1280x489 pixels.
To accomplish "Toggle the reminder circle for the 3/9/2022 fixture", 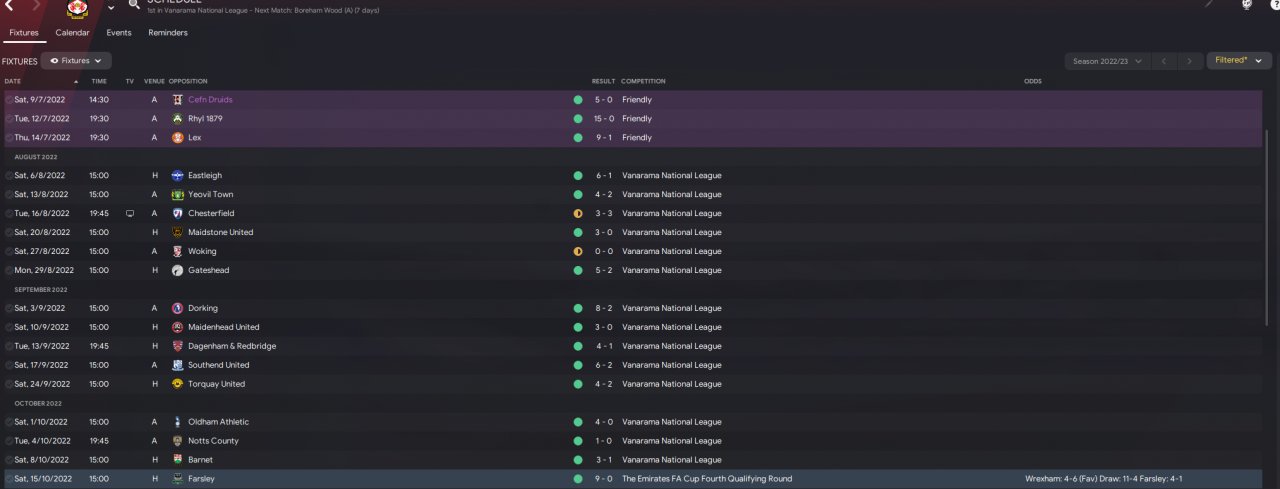I will [9, 308].
